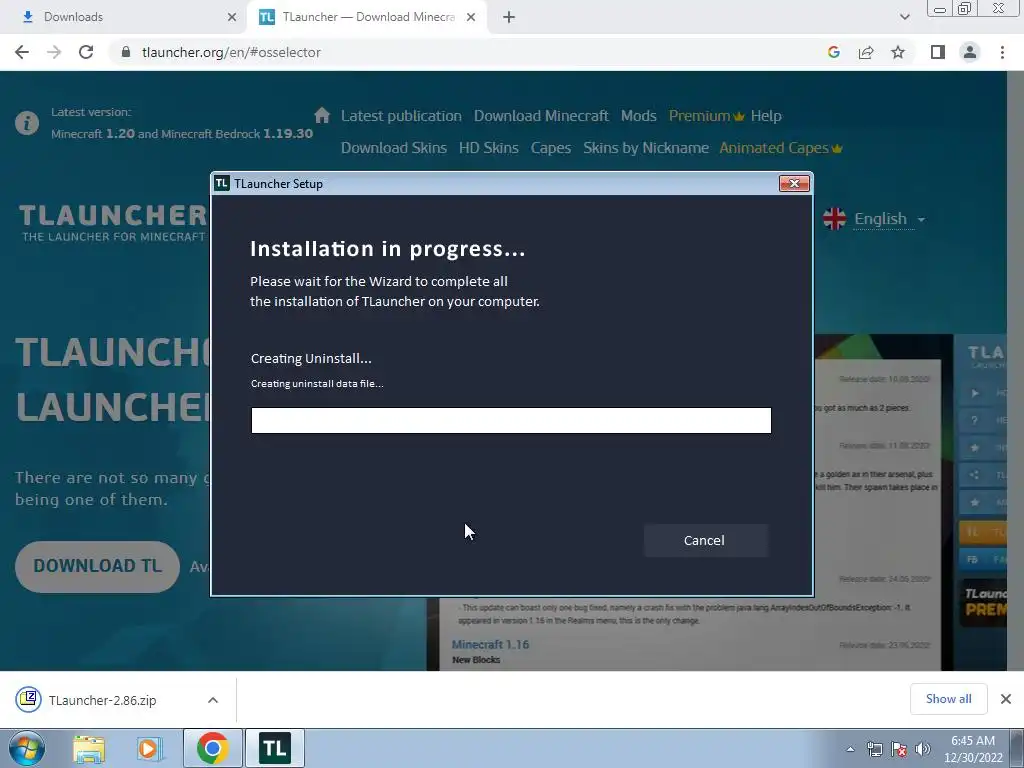This screenshot has height=768, width=1024.
Task: Go back in Chrome browser
Action: point(22,52)
